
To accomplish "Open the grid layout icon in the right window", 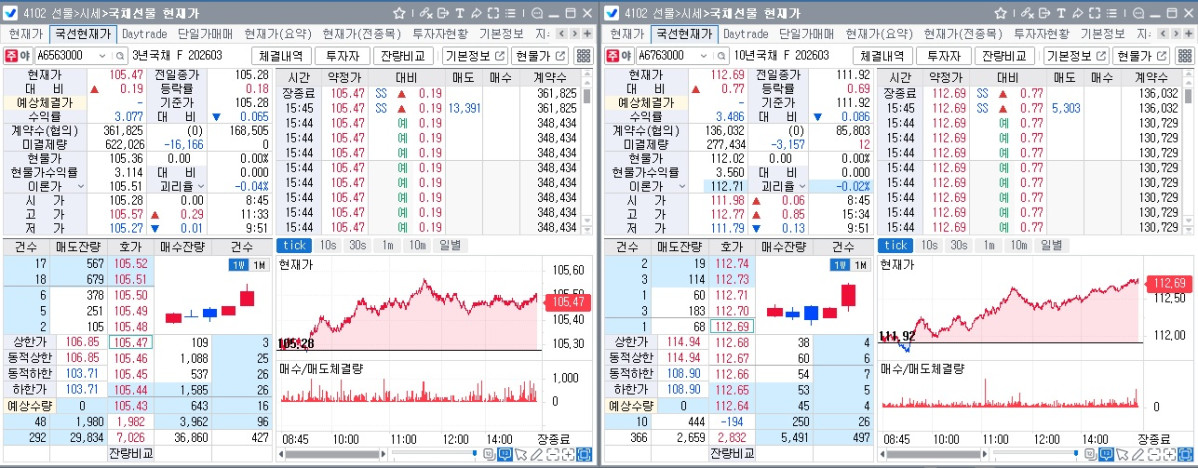I will coord(1185,56).
